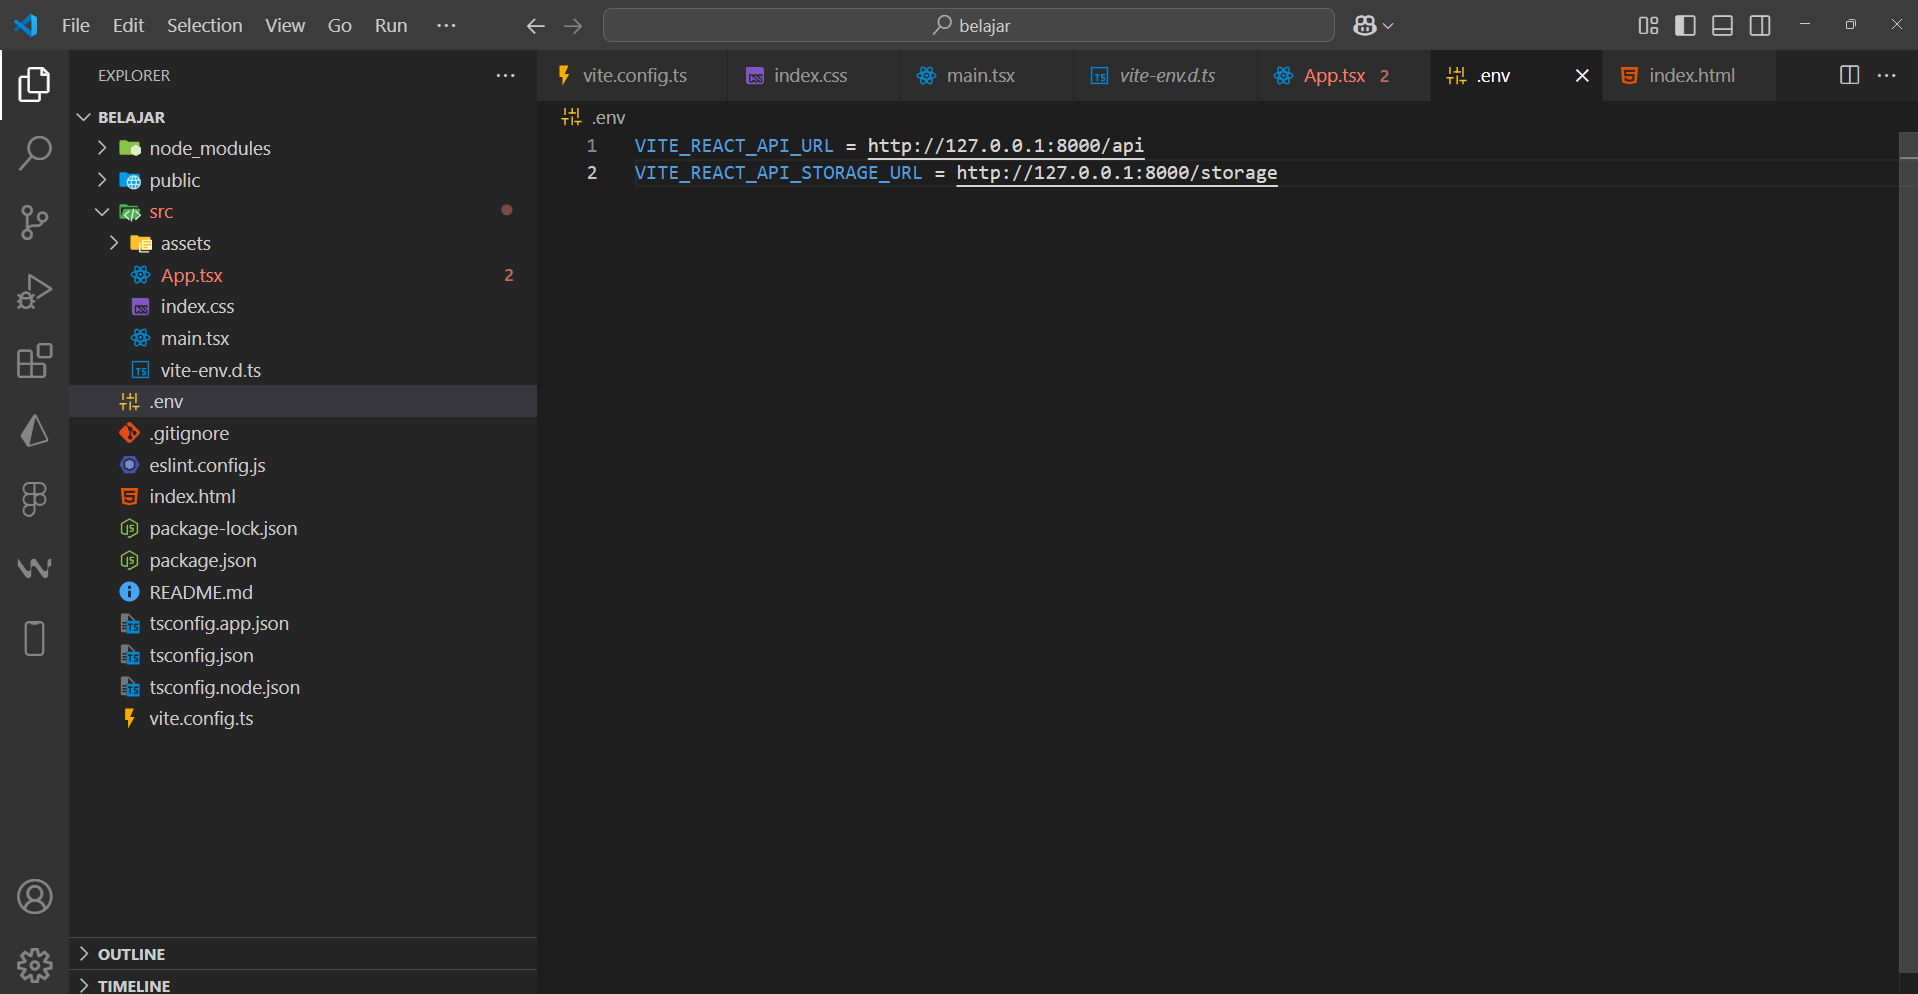Expand the OUTLINE section
This screenshot has height=994, width=1918.
pyautogui.click(x=303, y=954)
